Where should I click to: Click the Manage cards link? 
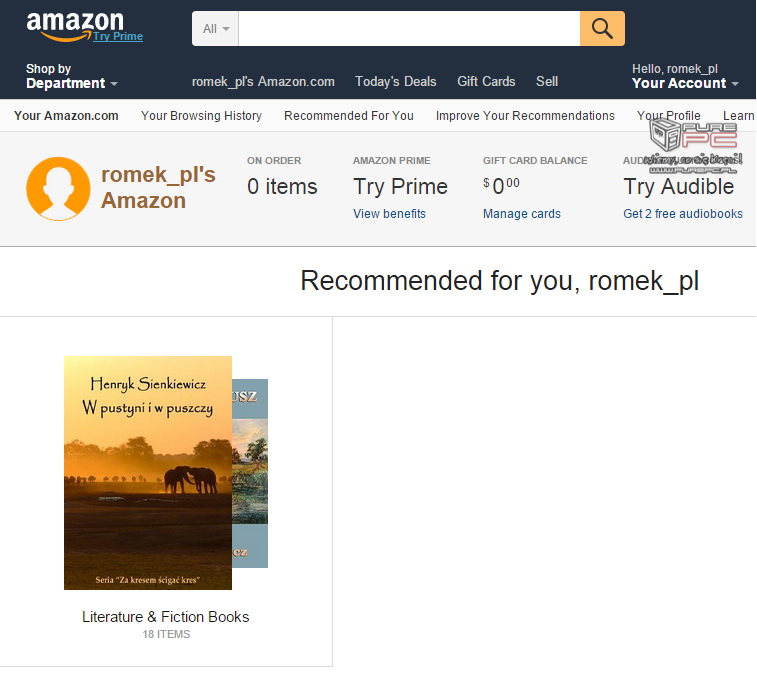coord(521,214)
